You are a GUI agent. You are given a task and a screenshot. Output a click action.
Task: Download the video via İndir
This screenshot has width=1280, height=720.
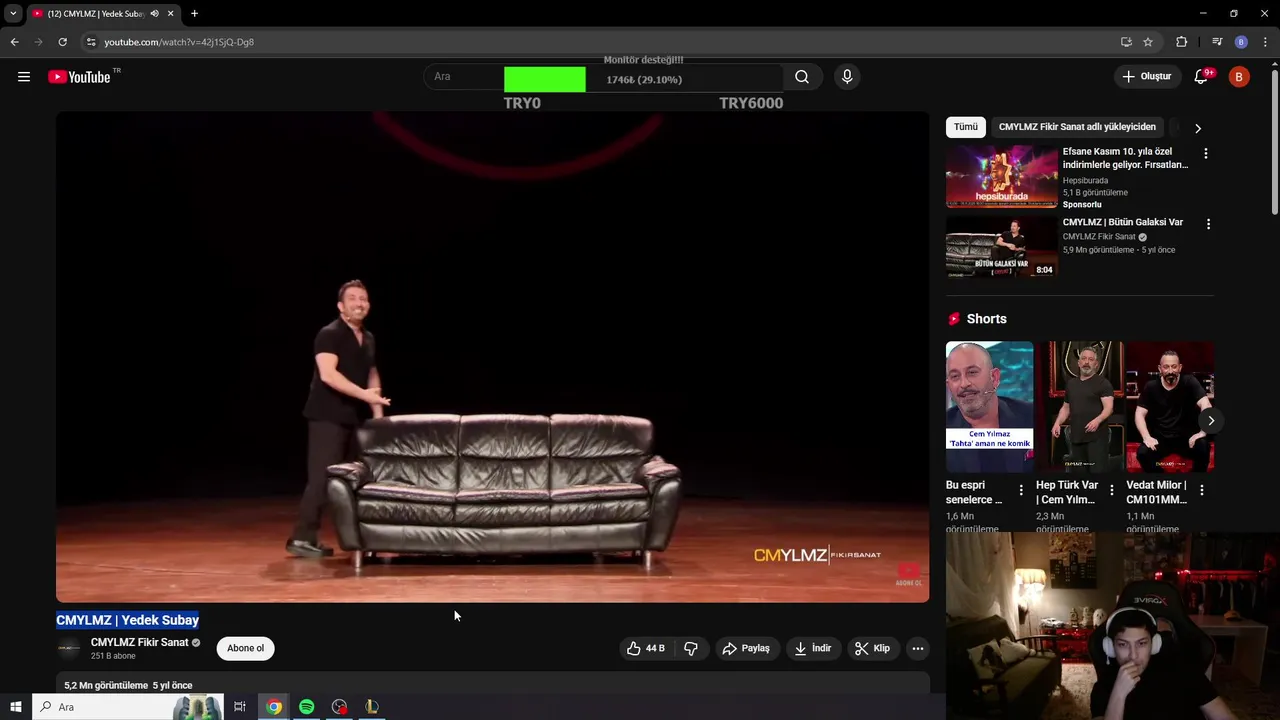(813, 648)
